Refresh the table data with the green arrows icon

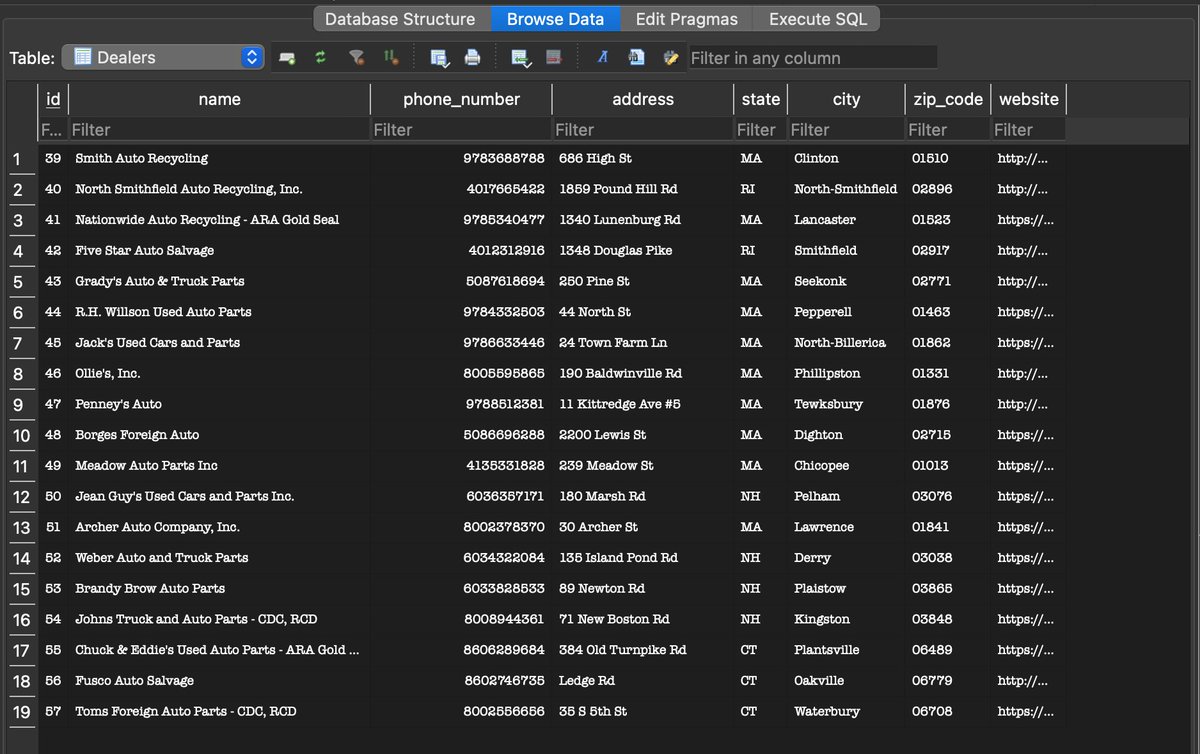pos(320,58)
